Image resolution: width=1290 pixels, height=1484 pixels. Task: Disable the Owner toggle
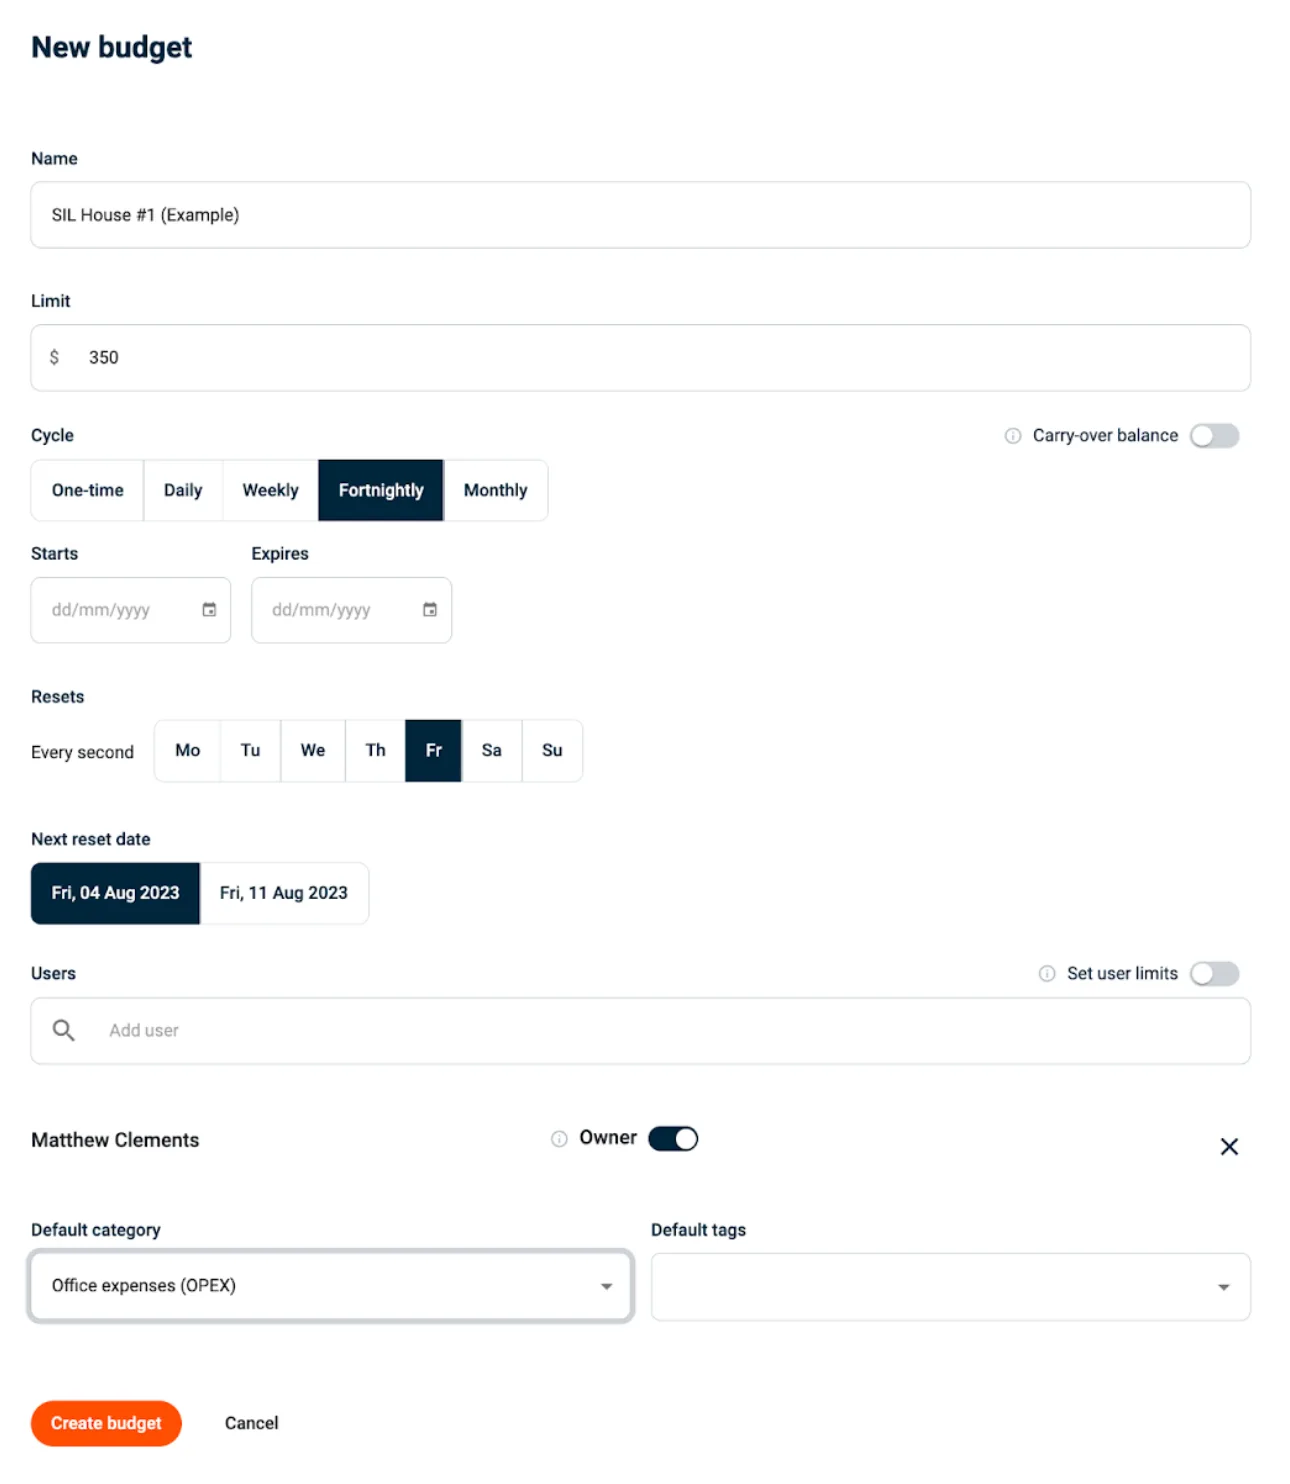673,1139
